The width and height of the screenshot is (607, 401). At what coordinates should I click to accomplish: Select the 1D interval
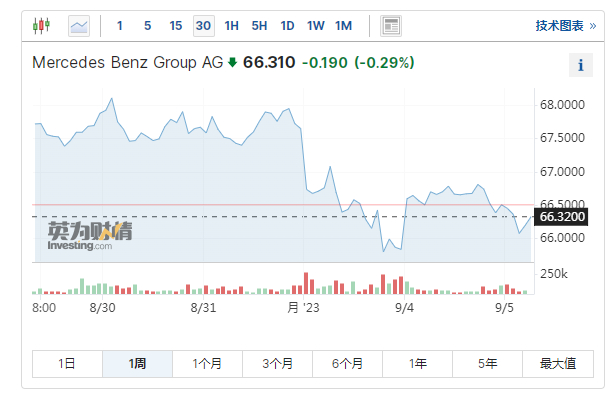coord(288,25)
